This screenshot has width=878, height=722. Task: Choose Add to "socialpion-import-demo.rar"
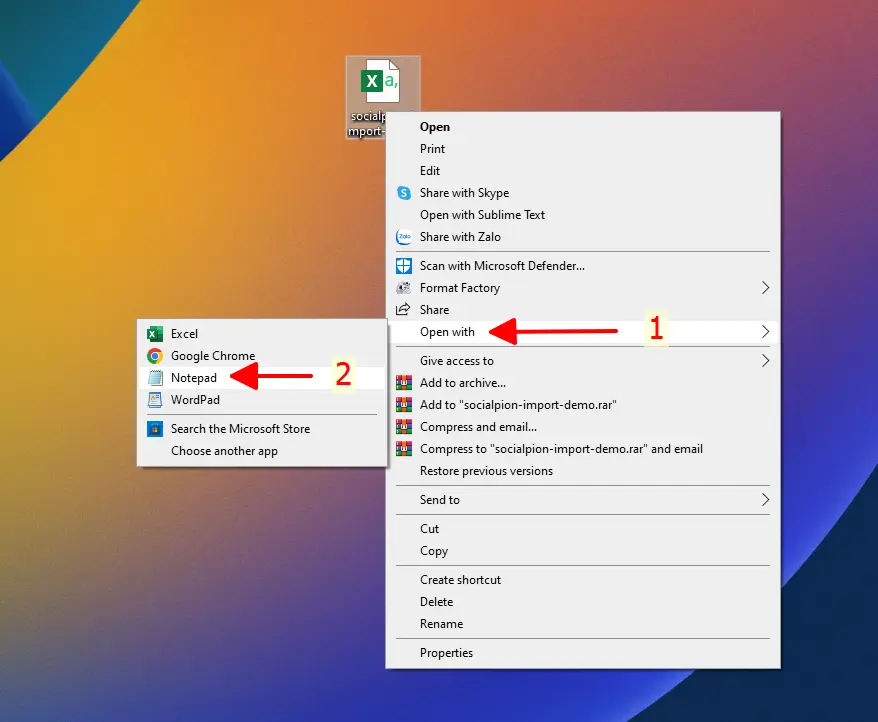tap(582, 405)
